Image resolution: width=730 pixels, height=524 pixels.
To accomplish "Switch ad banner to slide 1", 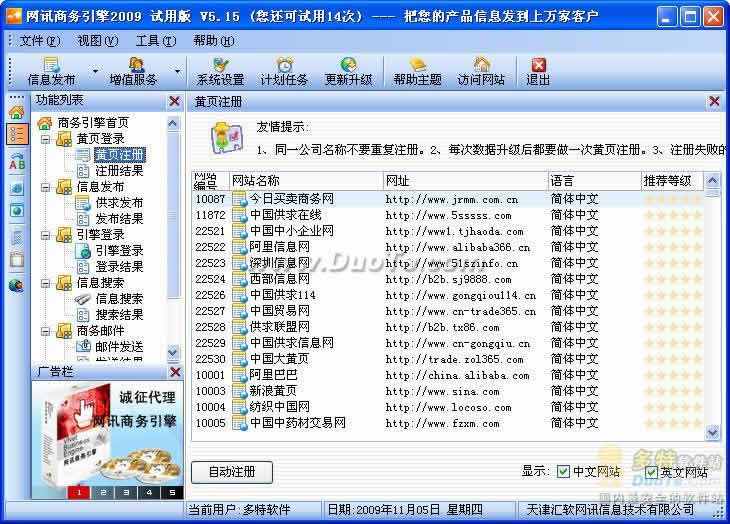I will (x=79, y=492).
